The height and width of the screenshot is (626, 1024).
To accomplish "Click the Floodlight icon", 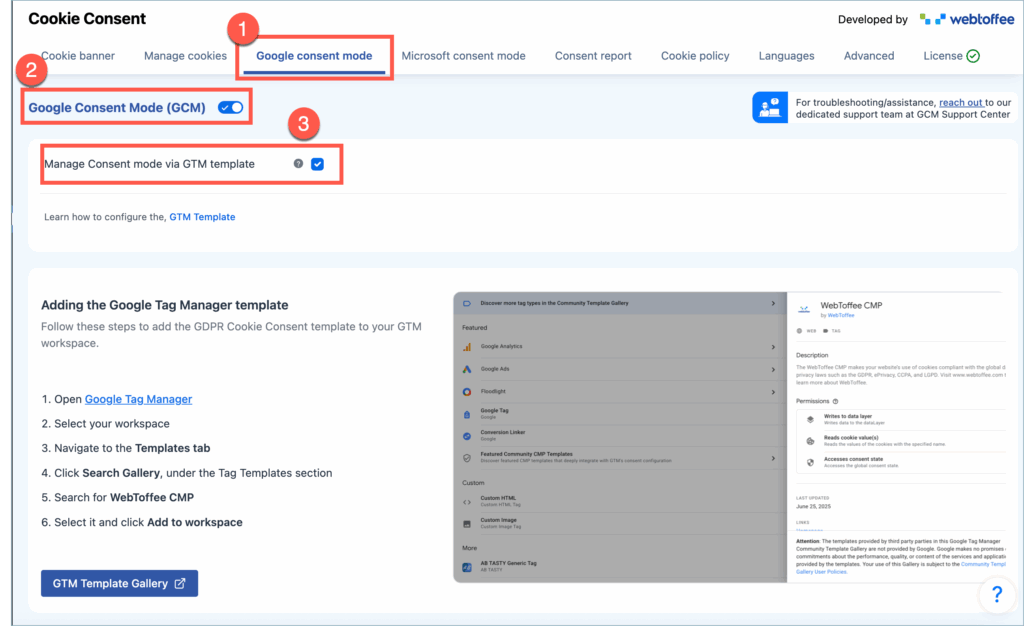I will 467,392.
